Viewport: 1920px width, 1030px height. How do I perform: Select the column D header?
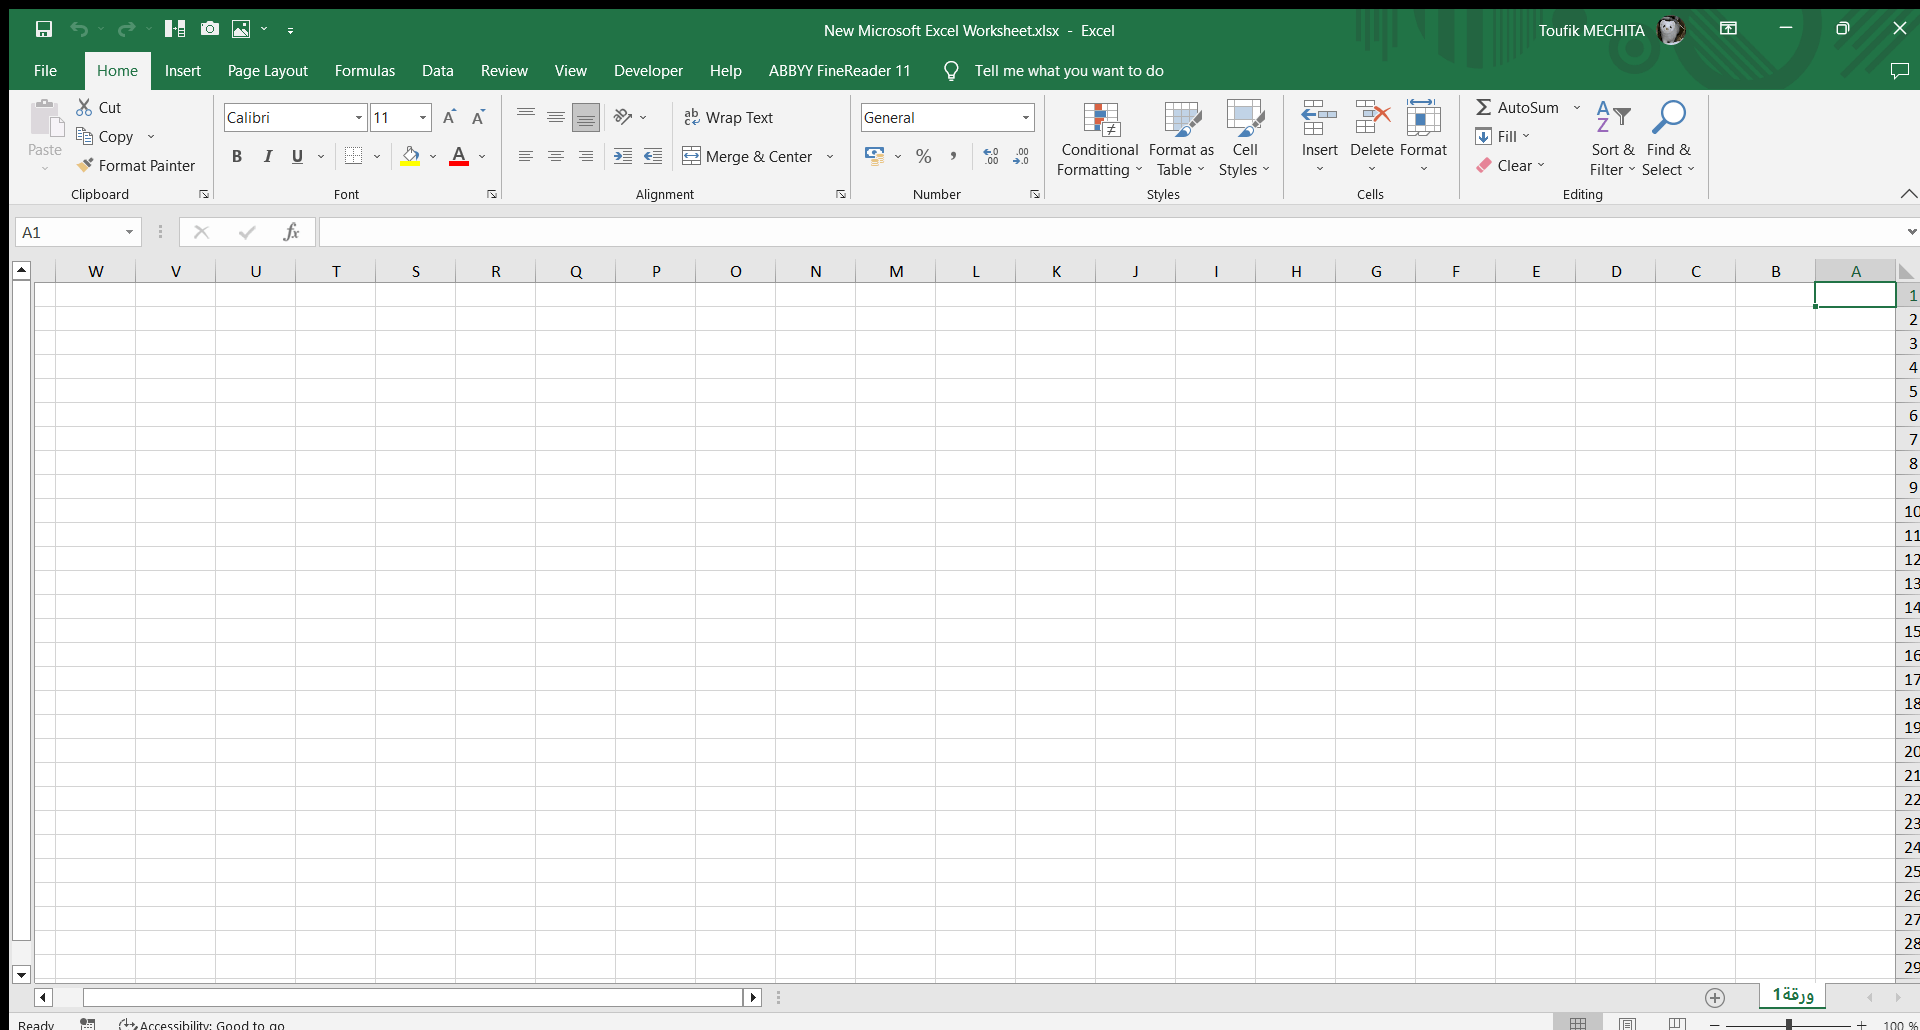pyautogui.click(x=1616, y=271)
